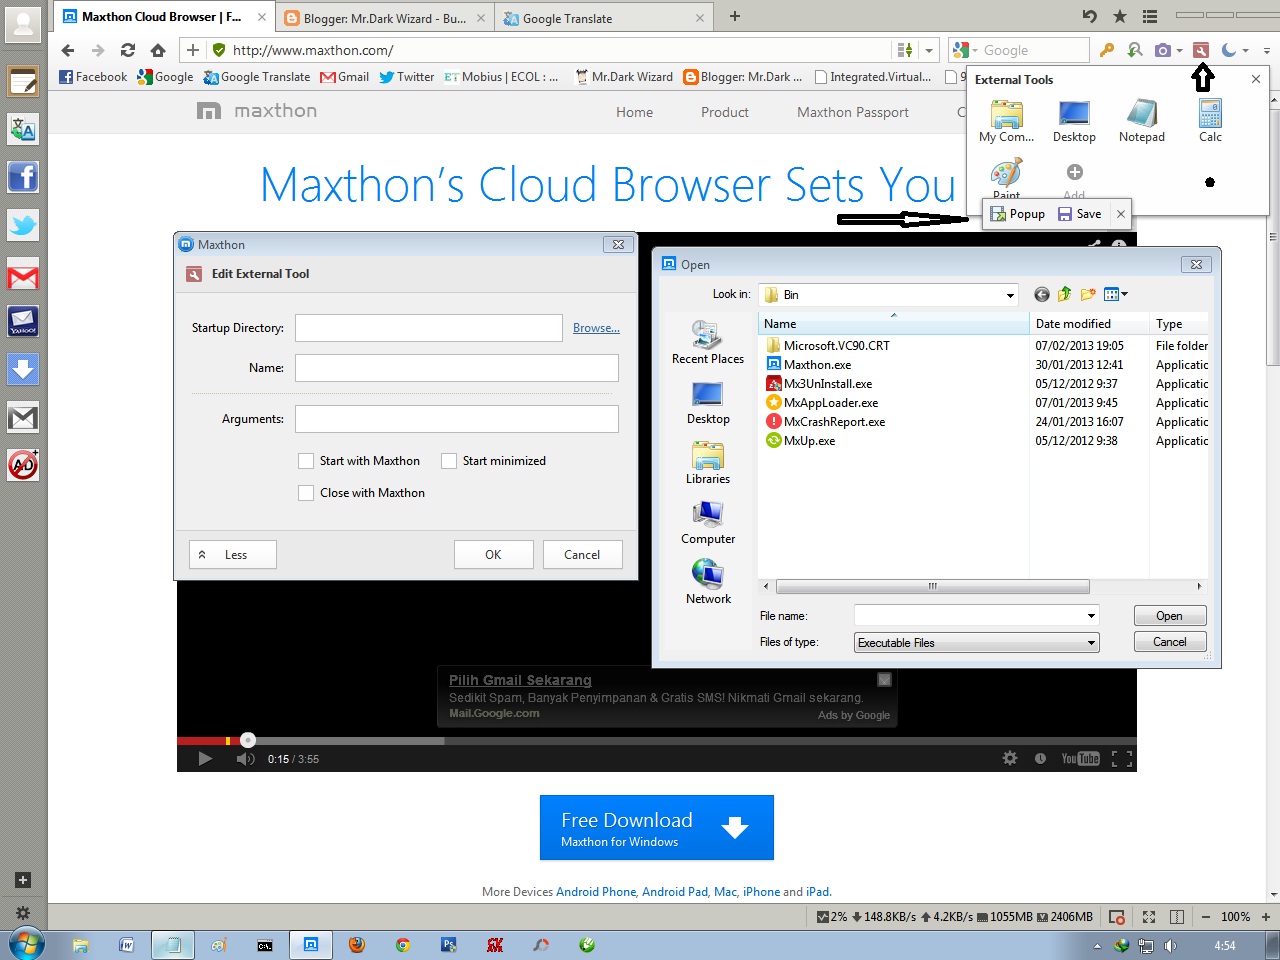Viewport: 1280px width, 960px height.
Task: Click Open button in the Open dialog
Action: [x=1170, y=616]
